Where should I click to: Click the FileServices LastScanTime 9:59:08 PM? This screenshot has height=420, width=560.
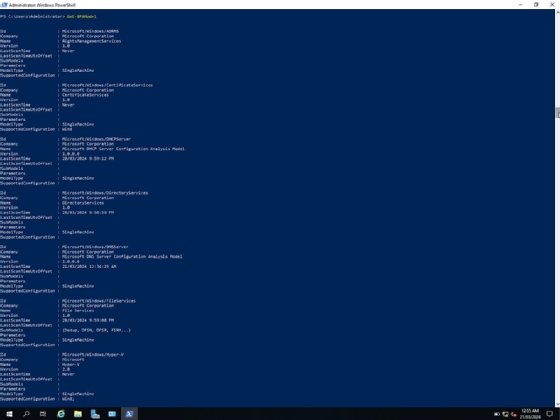pyautogui.click(x=88, y=320)
